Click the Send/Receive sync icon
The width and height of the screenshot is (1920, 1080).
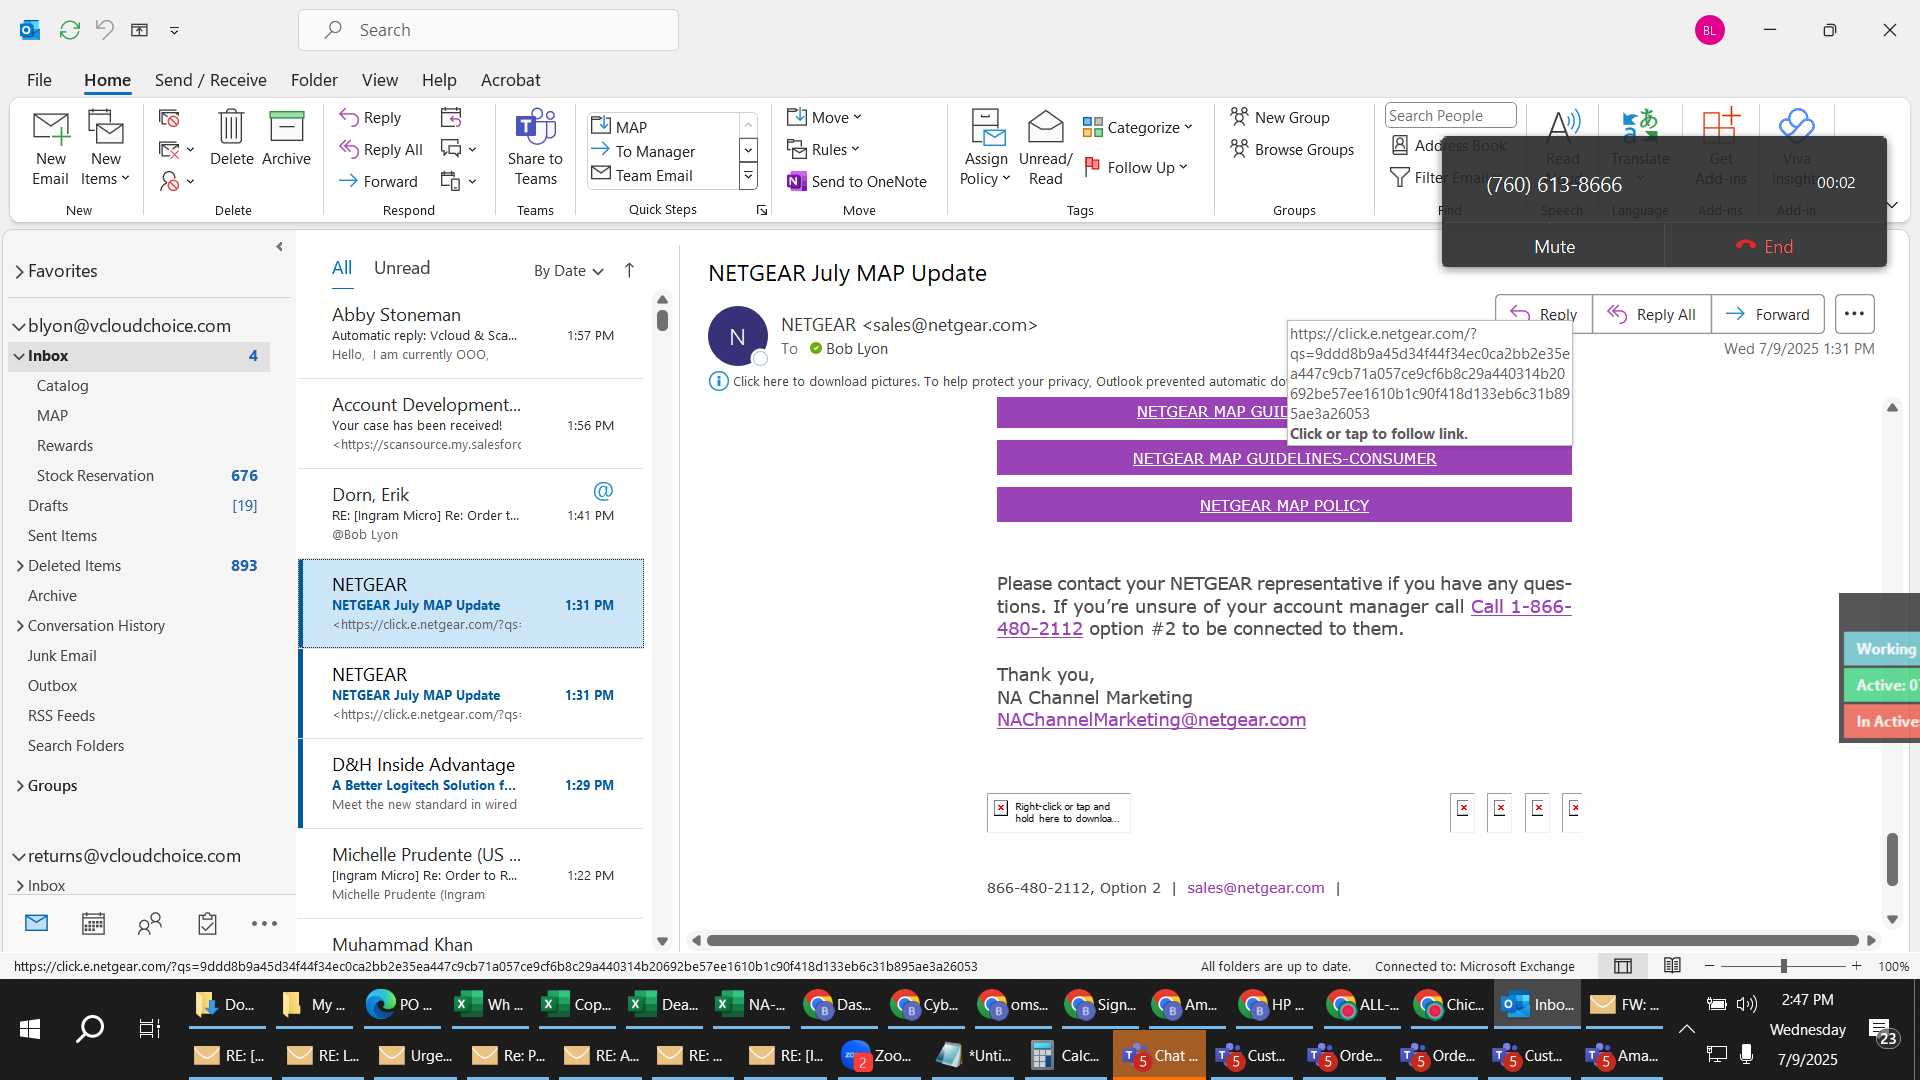coord(69,30)
